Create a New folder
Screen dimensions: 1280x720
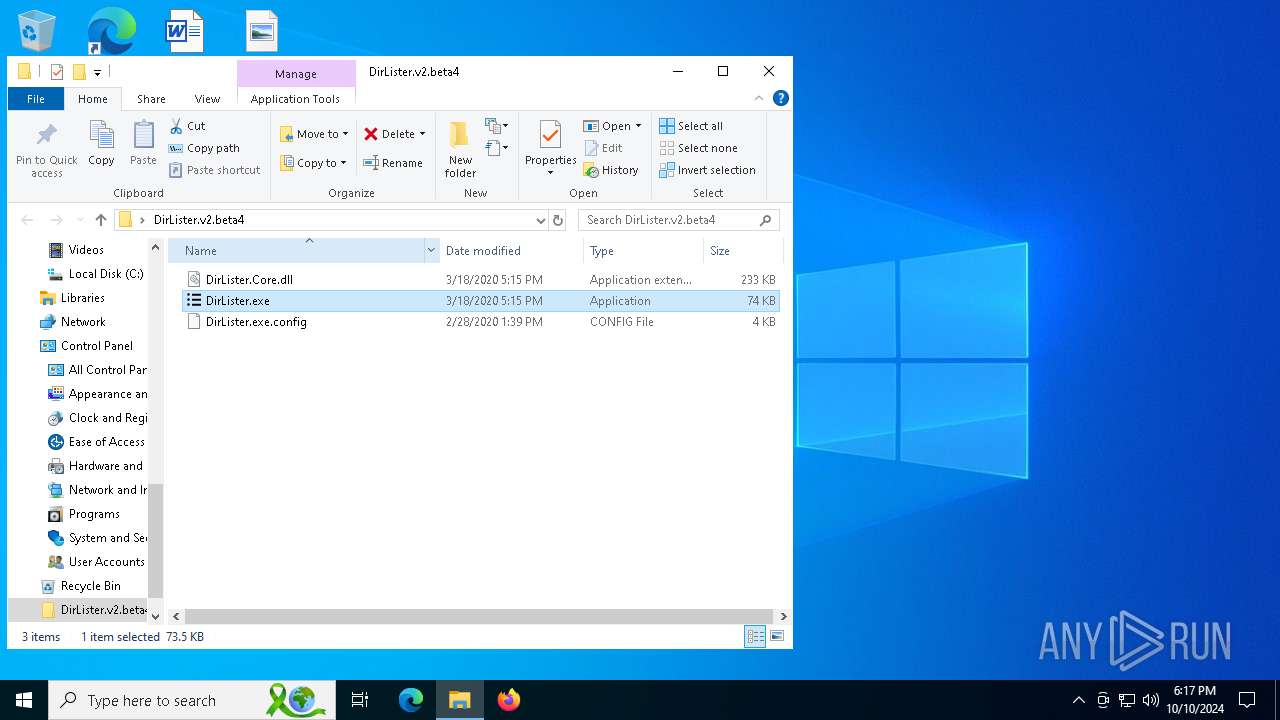460,150
